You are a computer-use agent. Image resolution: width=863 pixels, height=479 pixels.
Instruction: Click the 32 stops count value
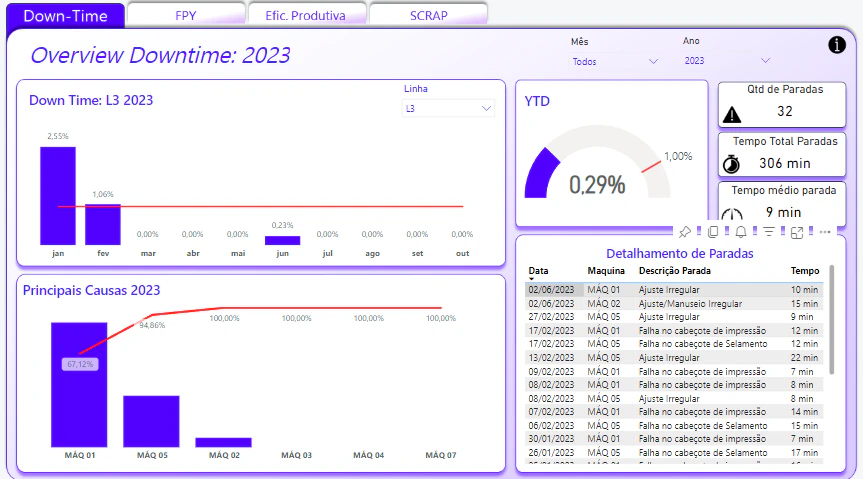[784, 111]
